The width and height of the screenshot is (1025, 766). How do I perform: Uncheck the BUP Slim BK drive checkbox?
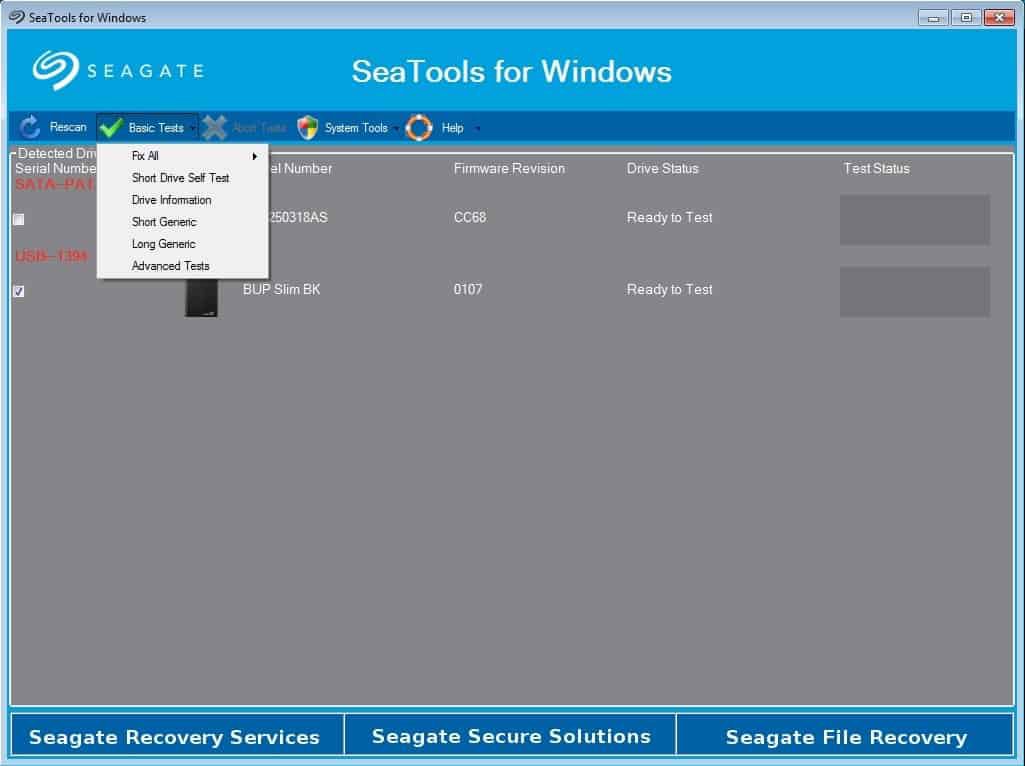pos(19,291)
